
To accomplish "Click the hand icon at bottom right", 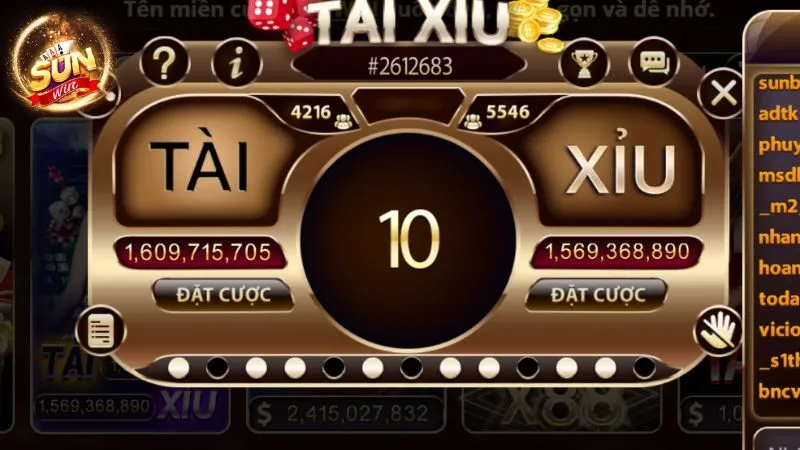I will 718,331.
